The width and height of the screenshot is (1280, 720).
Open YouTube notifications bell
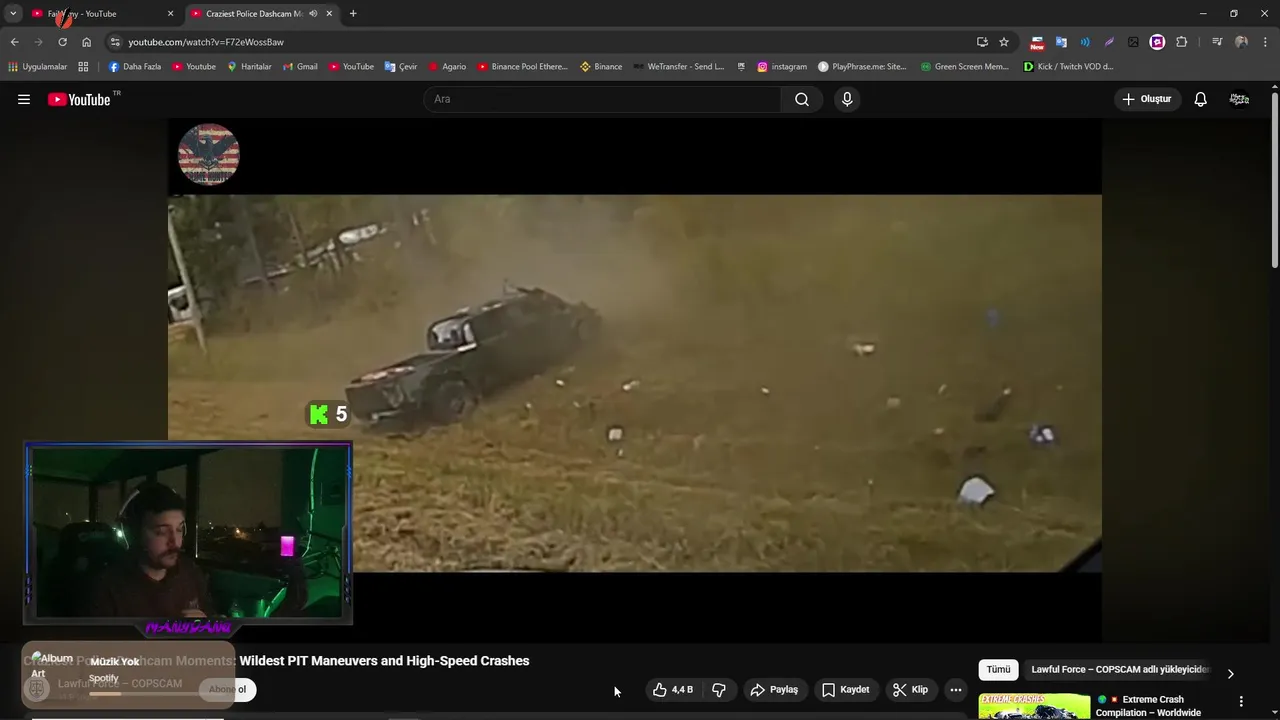click(1201, 99)
